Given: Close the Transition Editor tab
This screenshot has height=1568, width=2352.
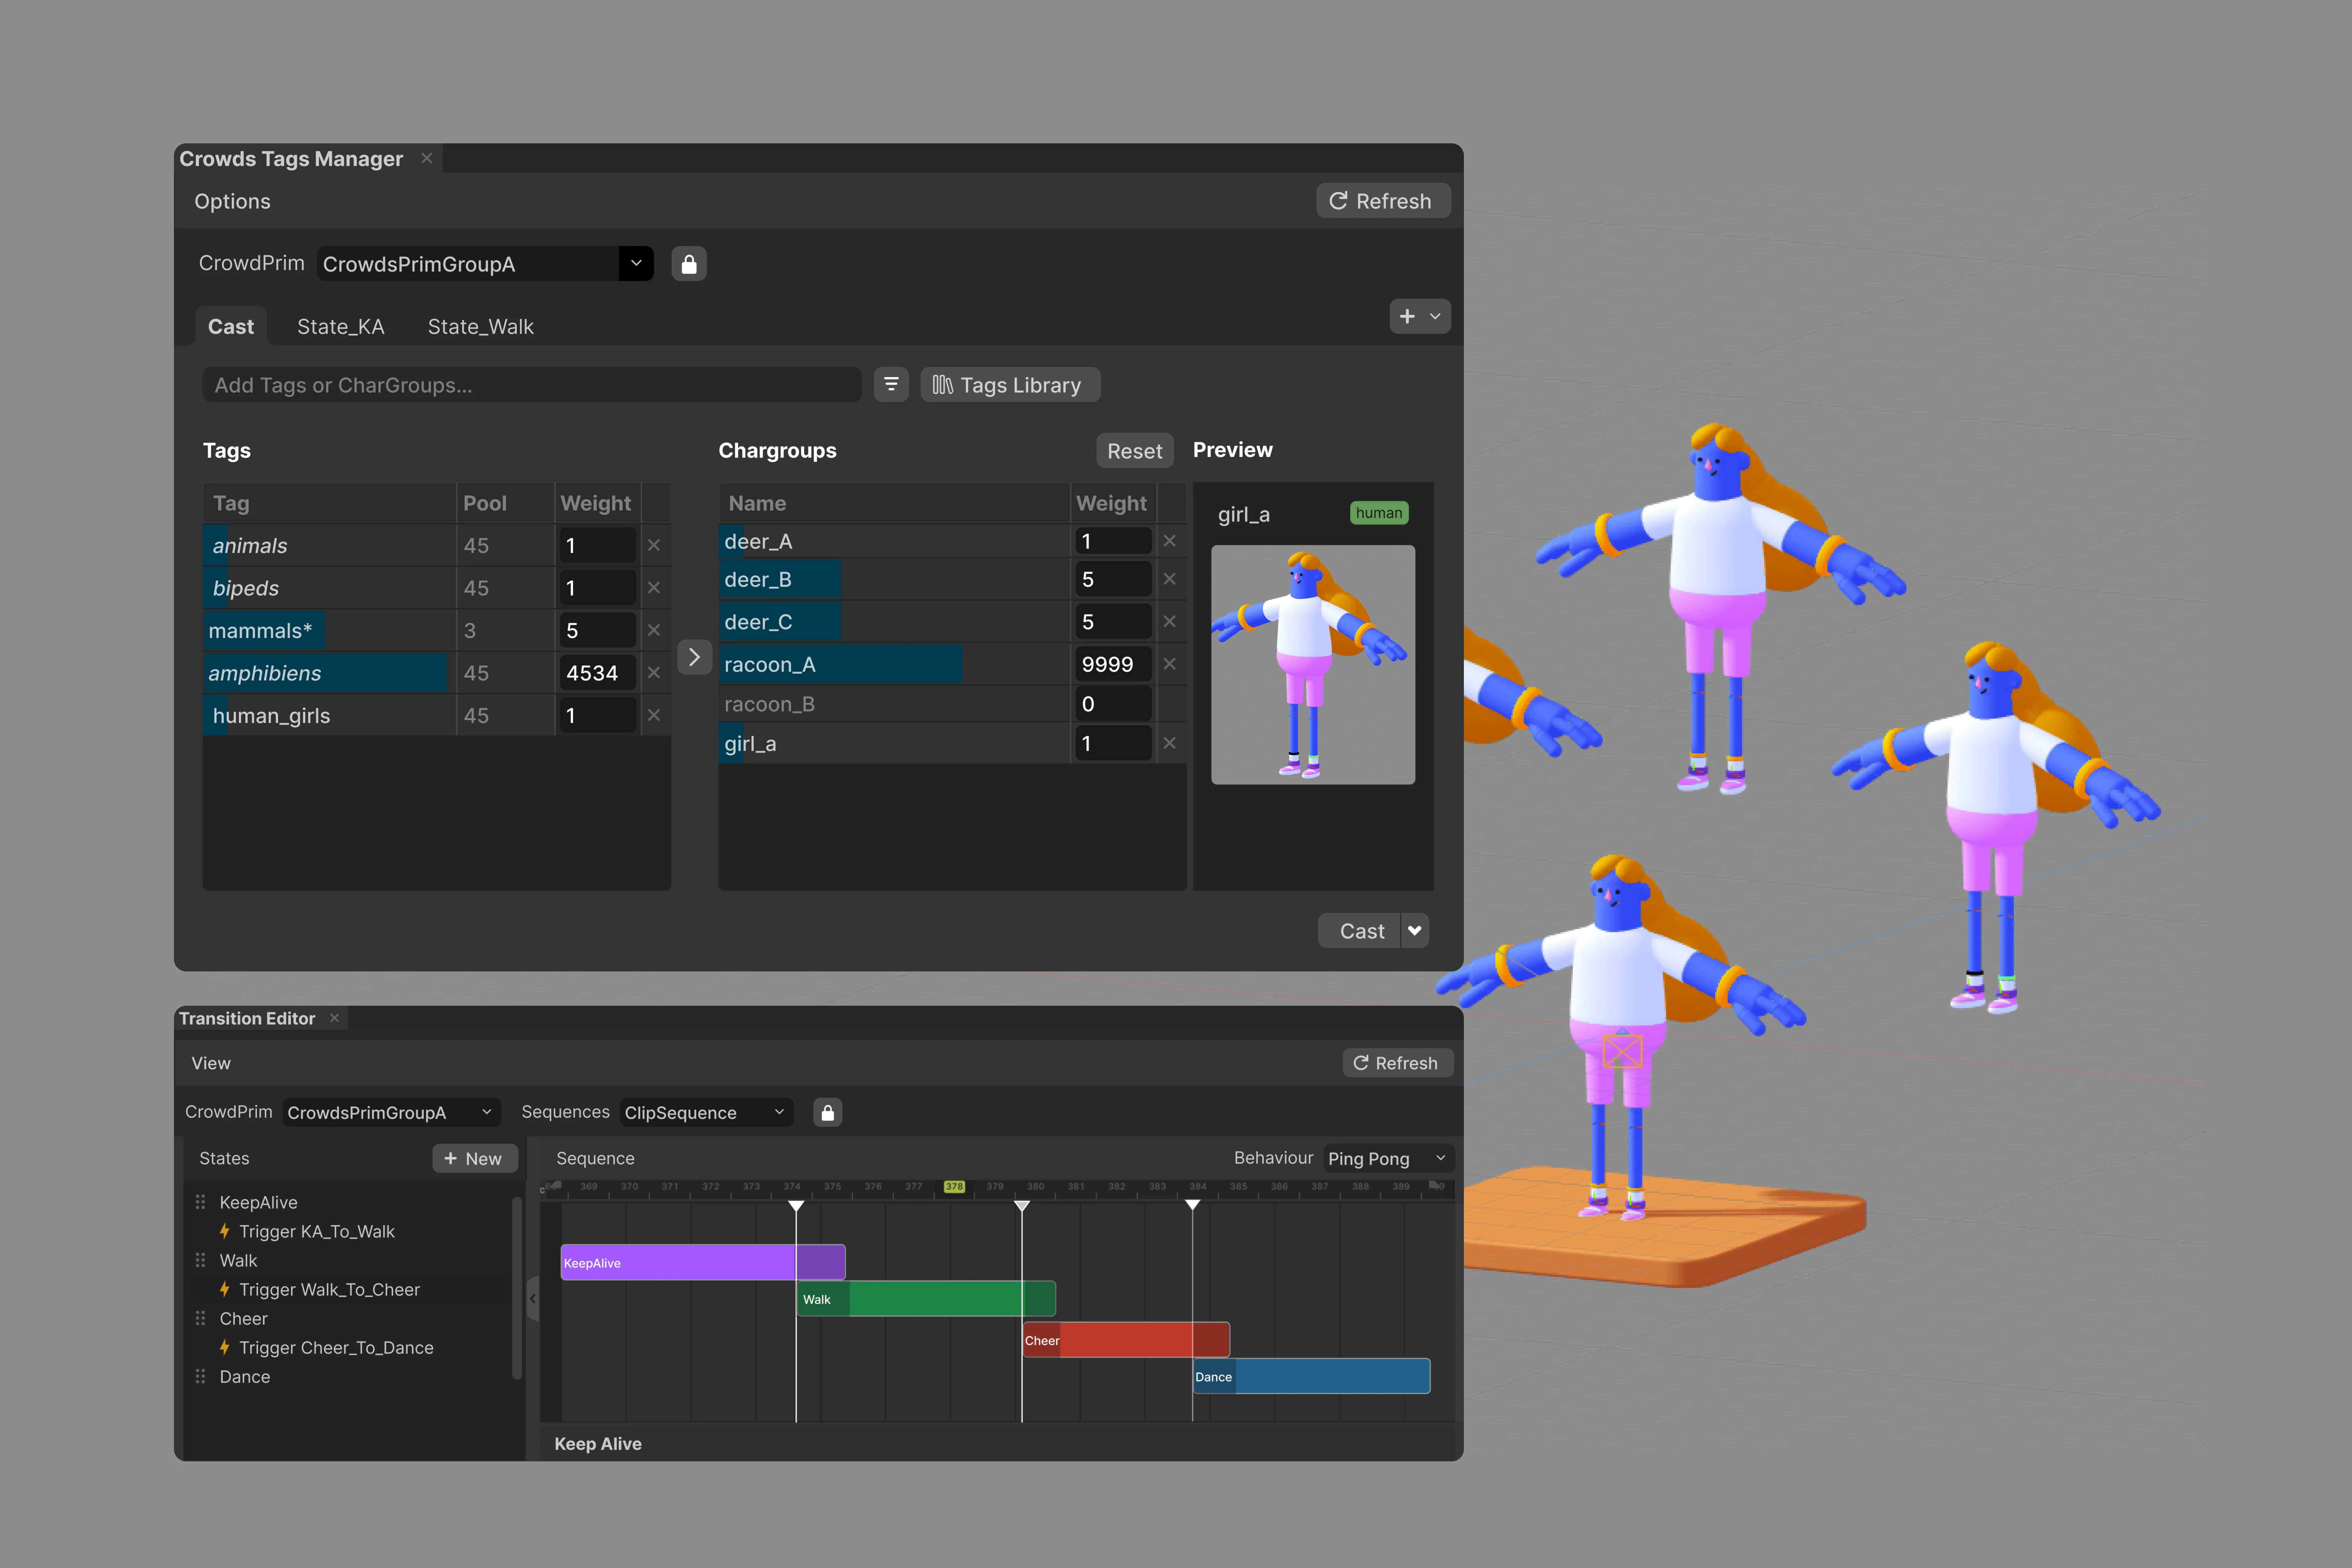Looking at the screenshot, I should coord(335,1018).
